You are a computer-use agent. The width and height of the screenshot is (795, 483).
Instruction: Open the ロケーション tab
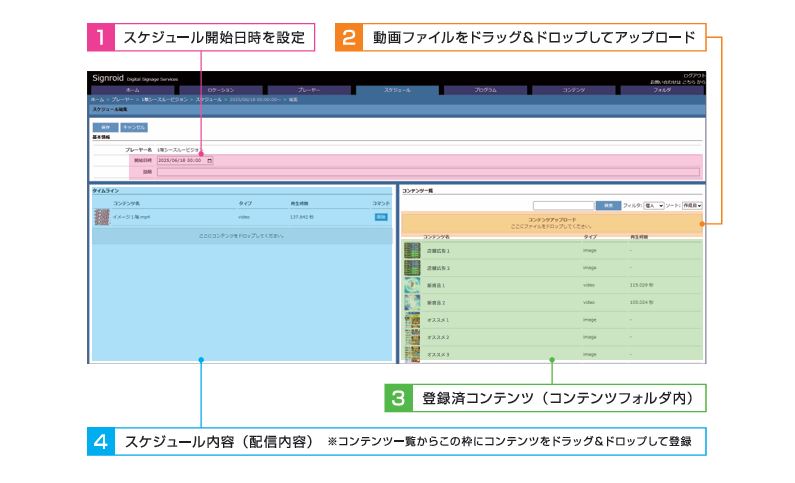click(x=220, y=90)
